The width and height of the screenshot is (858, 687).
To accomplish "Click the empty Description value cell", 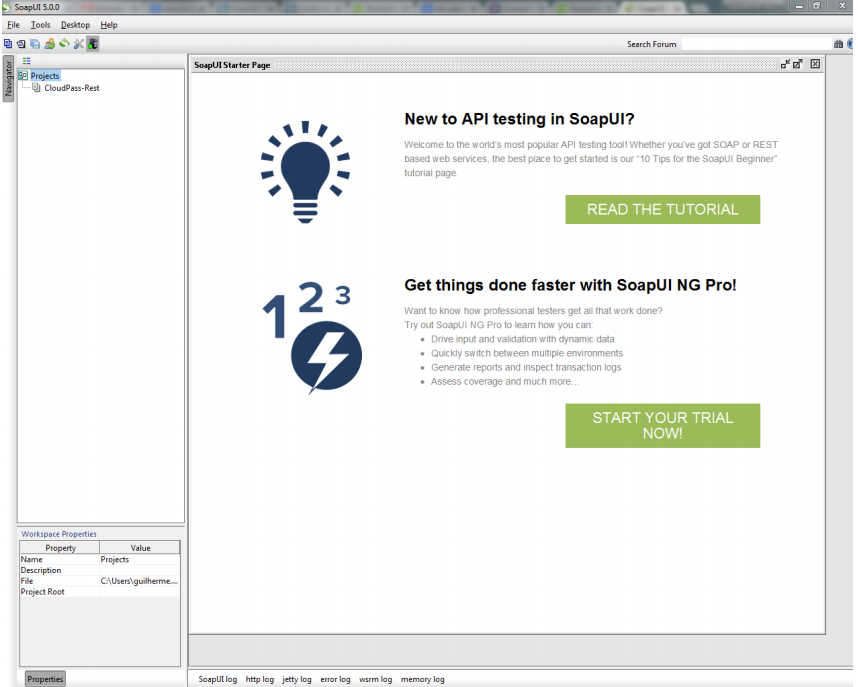I will (140, 570).
